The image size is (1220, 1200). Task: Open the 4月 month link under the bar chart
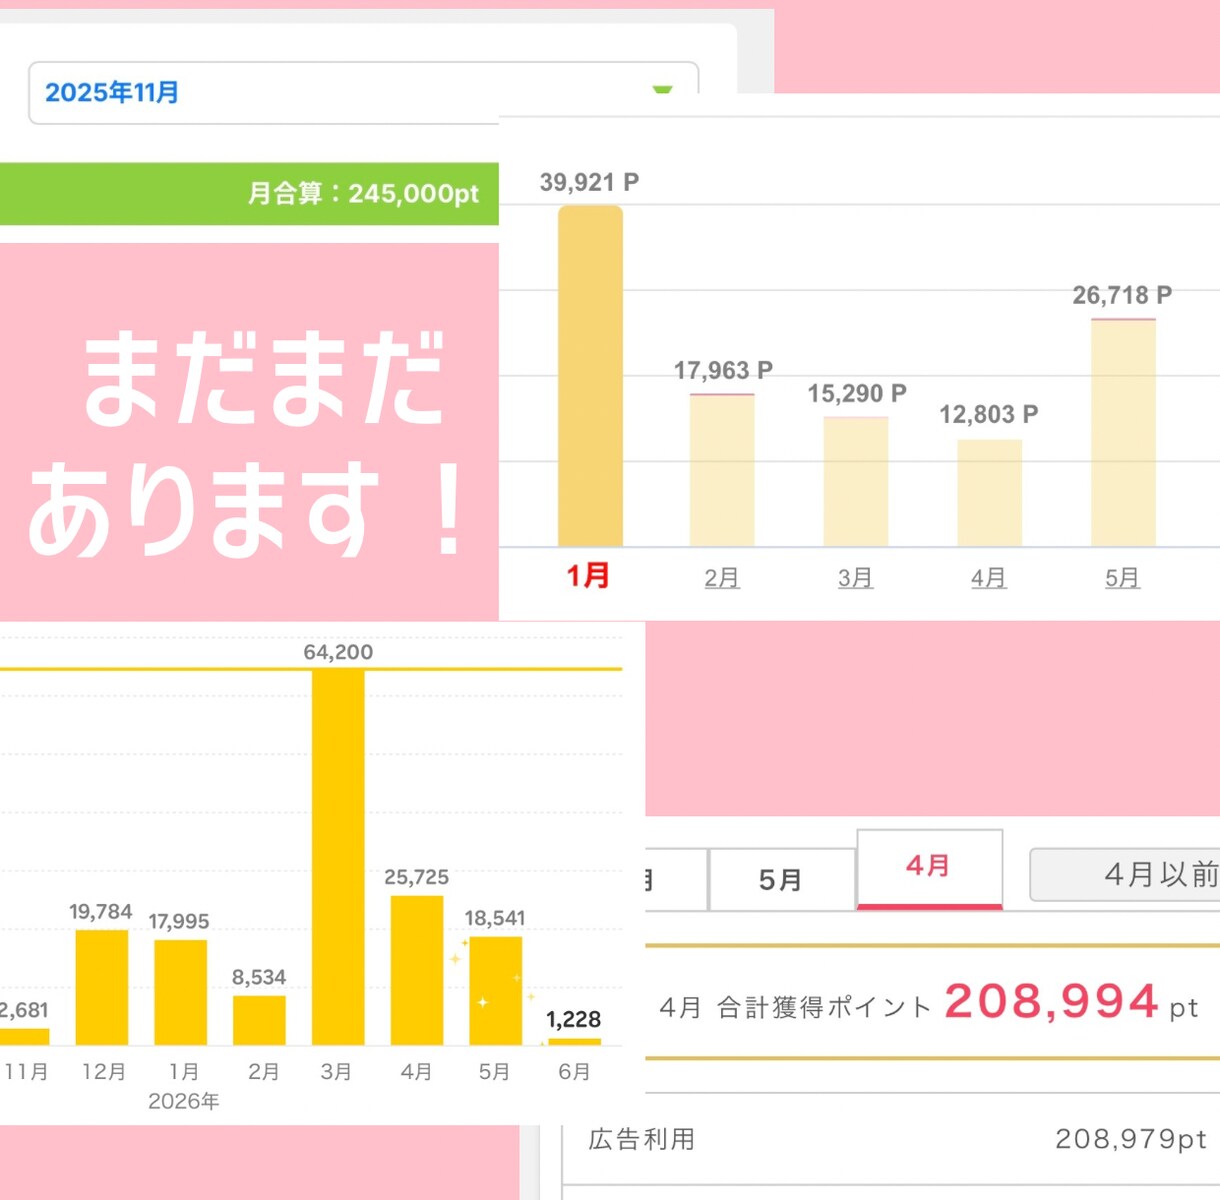[x=989, y=578]
